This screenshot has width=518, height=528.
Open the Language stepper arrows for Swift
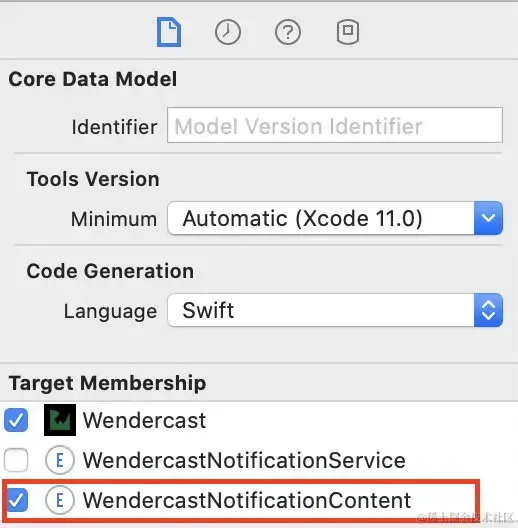488,310
